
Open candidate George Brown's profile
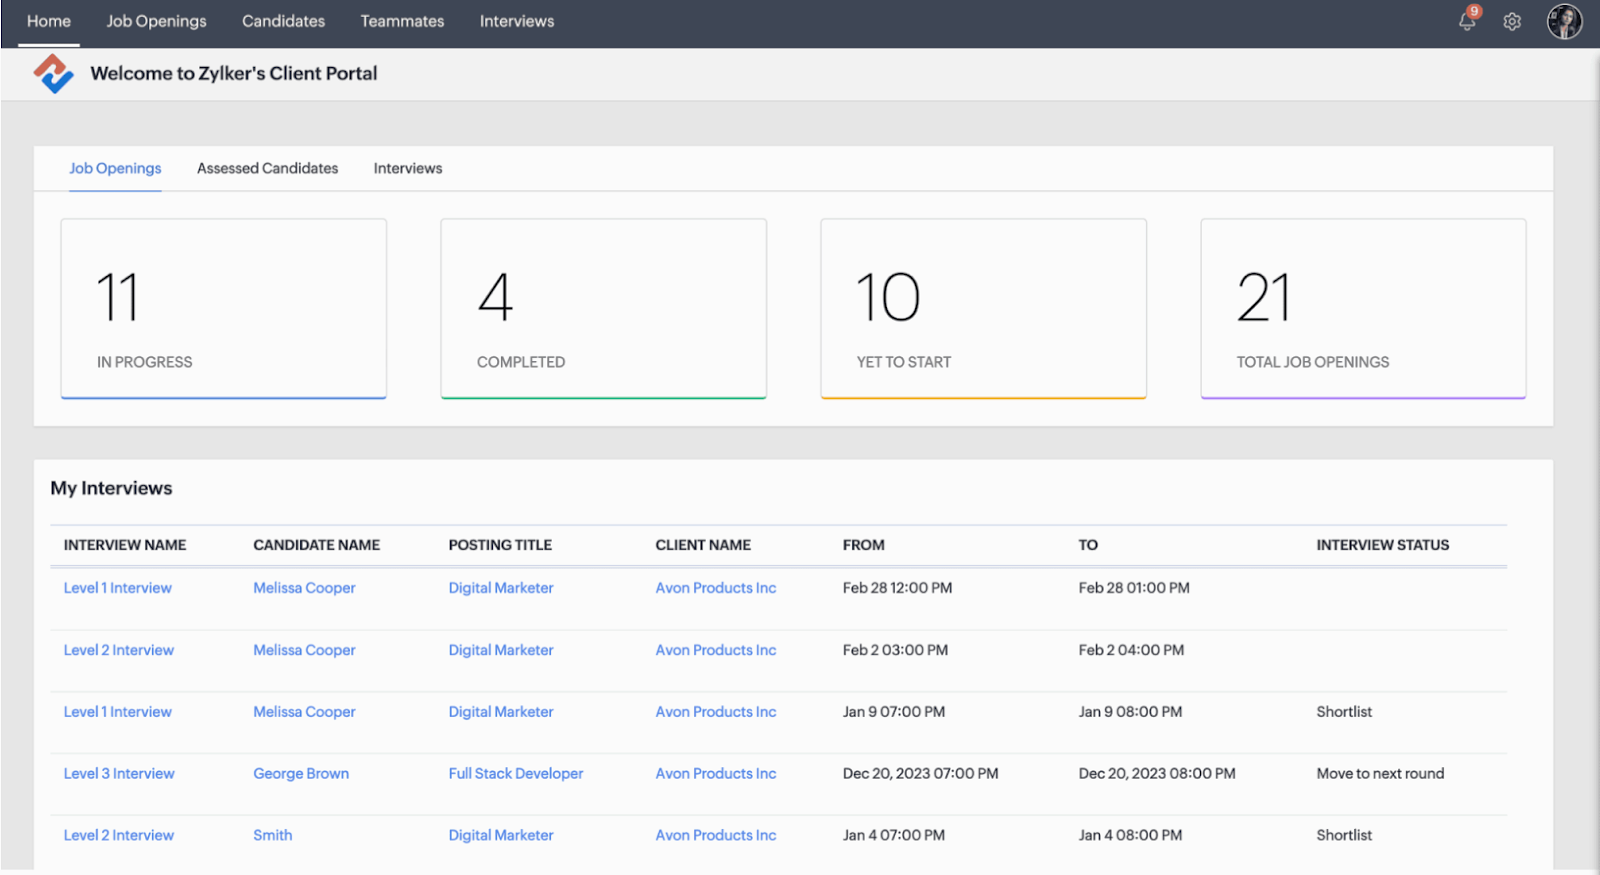click(301, 773)
